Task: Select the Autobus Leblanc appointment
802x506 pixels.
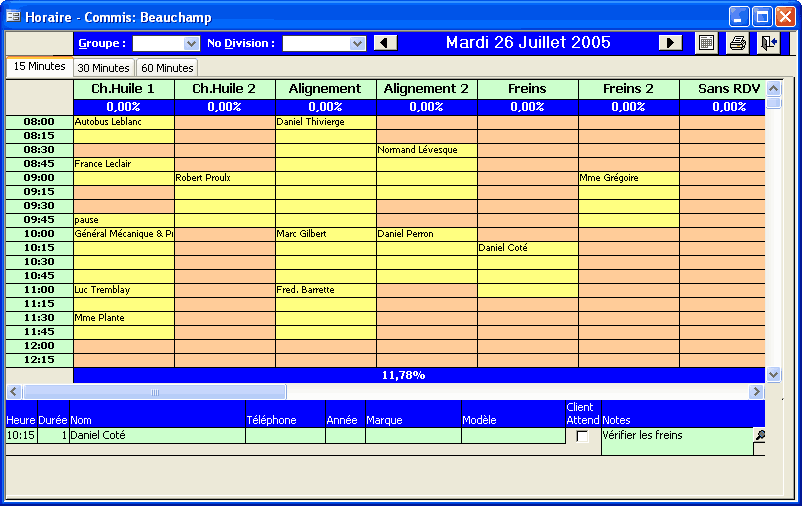Action: [123, 122]
